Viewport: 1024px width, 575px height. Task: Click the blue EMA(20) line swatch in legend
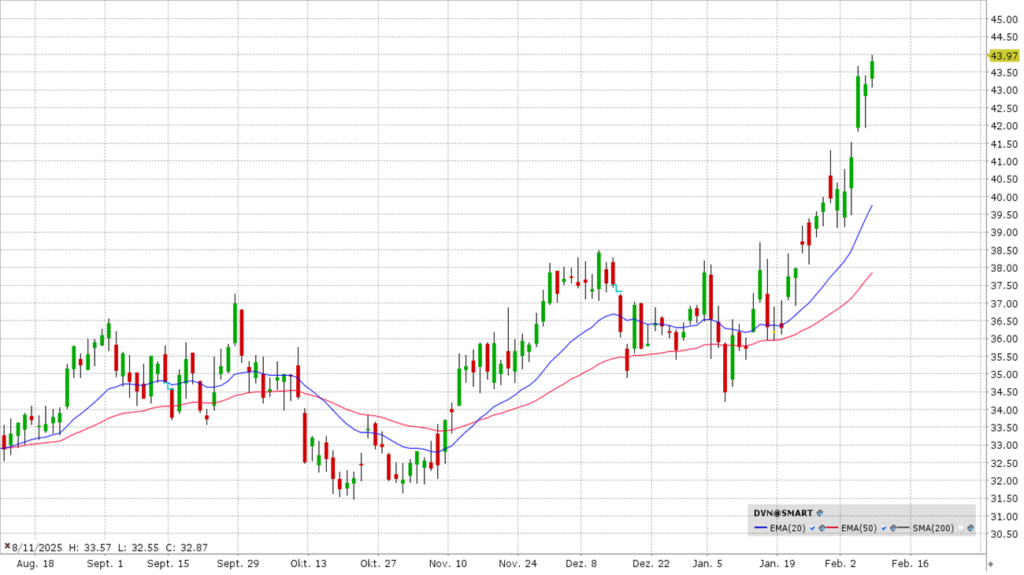coord(762,527)
